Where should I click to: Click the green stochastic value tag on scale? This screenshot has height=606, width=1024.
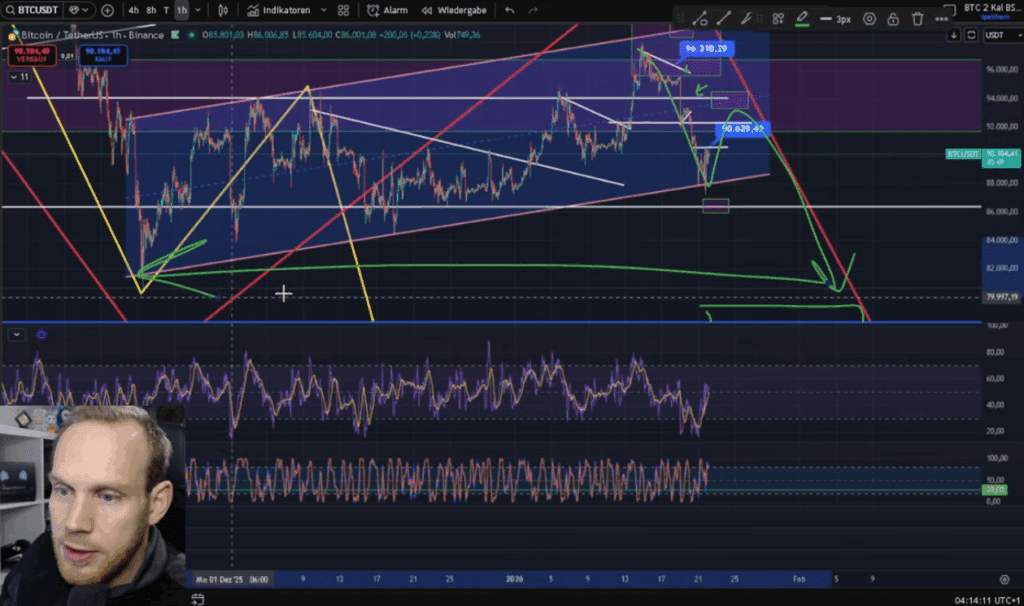point(996,489)
